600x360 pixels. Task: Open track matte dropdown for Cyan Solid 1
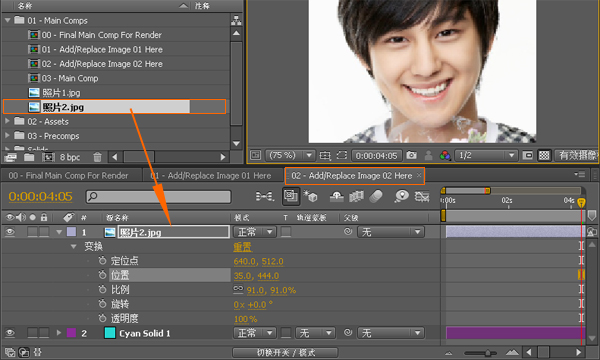click(315, 333)
